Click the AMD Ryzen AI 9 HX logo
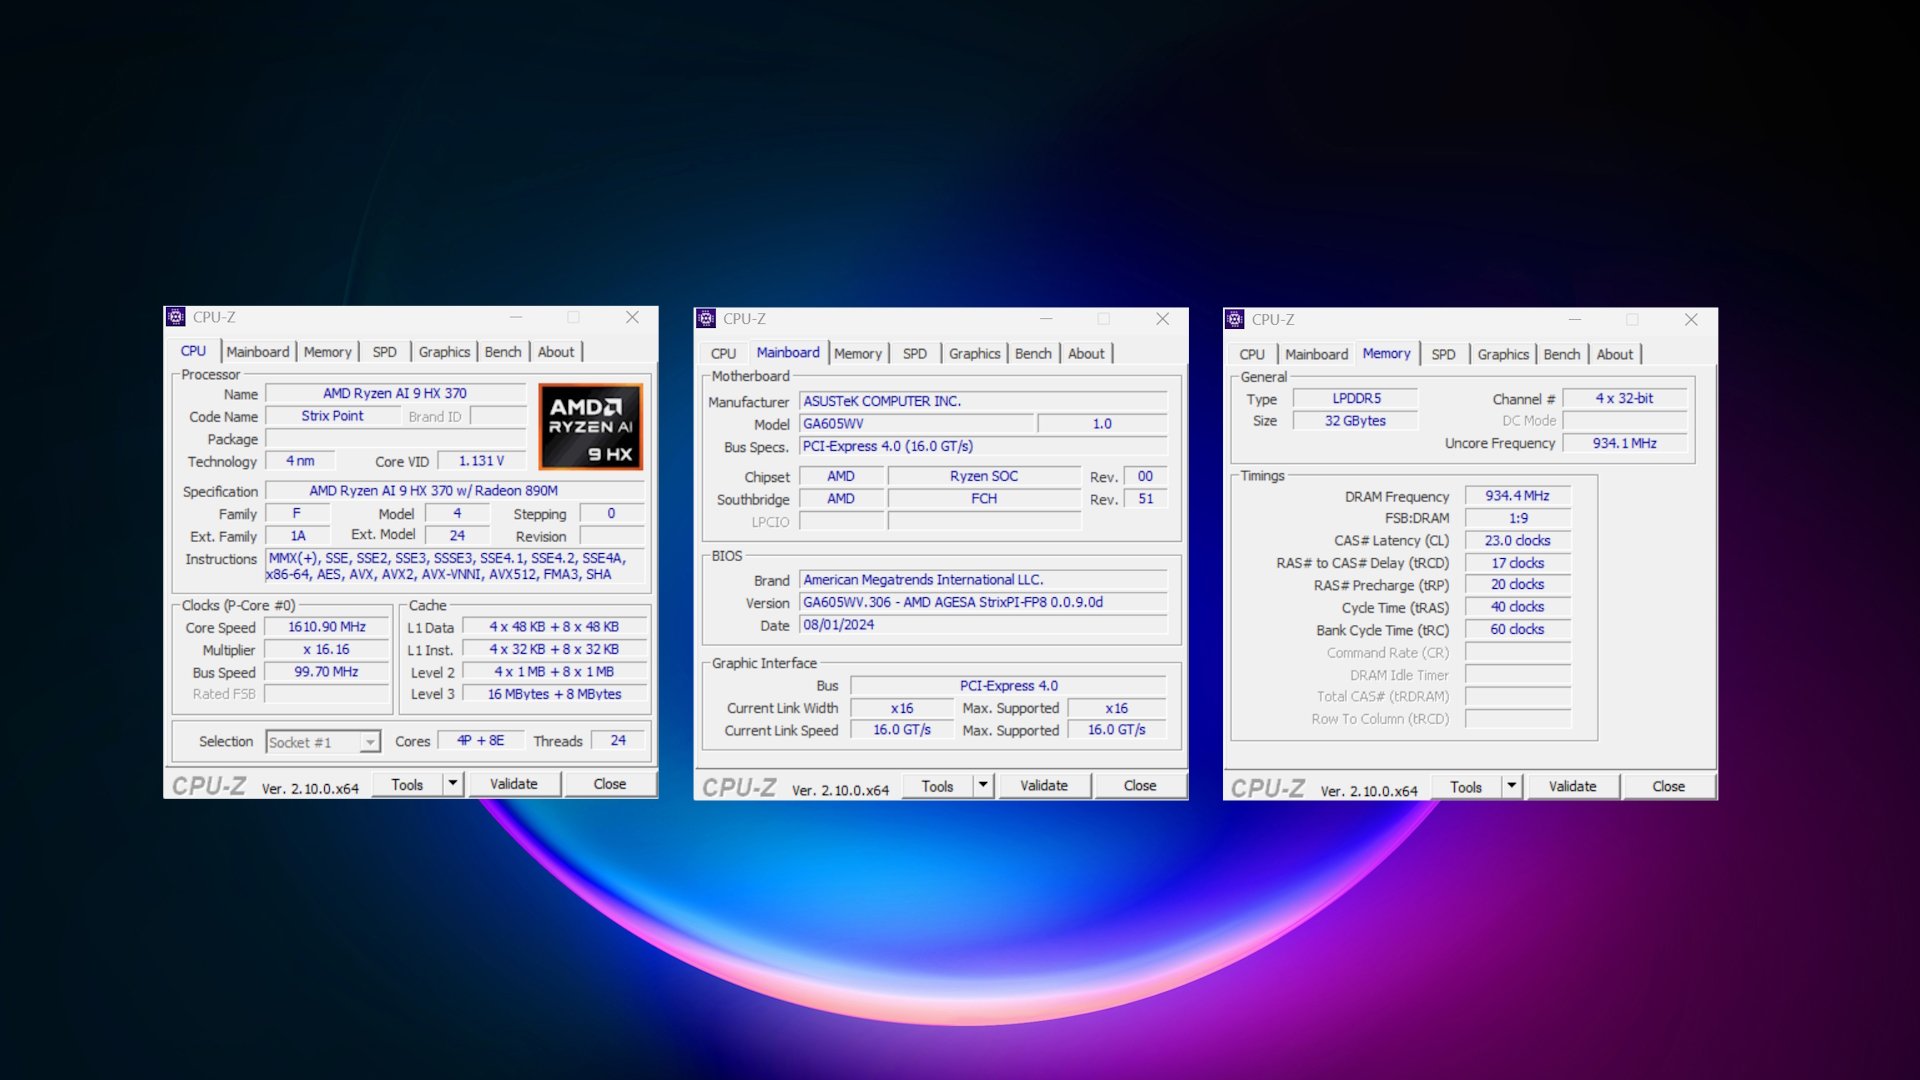The height and width of the screenshot is (1080, 1920). pos(591,427)
